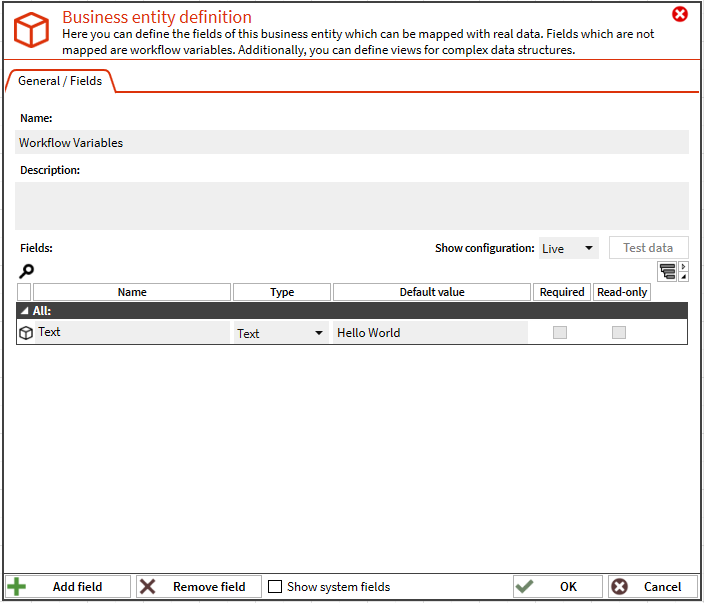Open the Show configuration Live dropdown
The height and width of the screenshot is (603, 704).
click(568, 249)
